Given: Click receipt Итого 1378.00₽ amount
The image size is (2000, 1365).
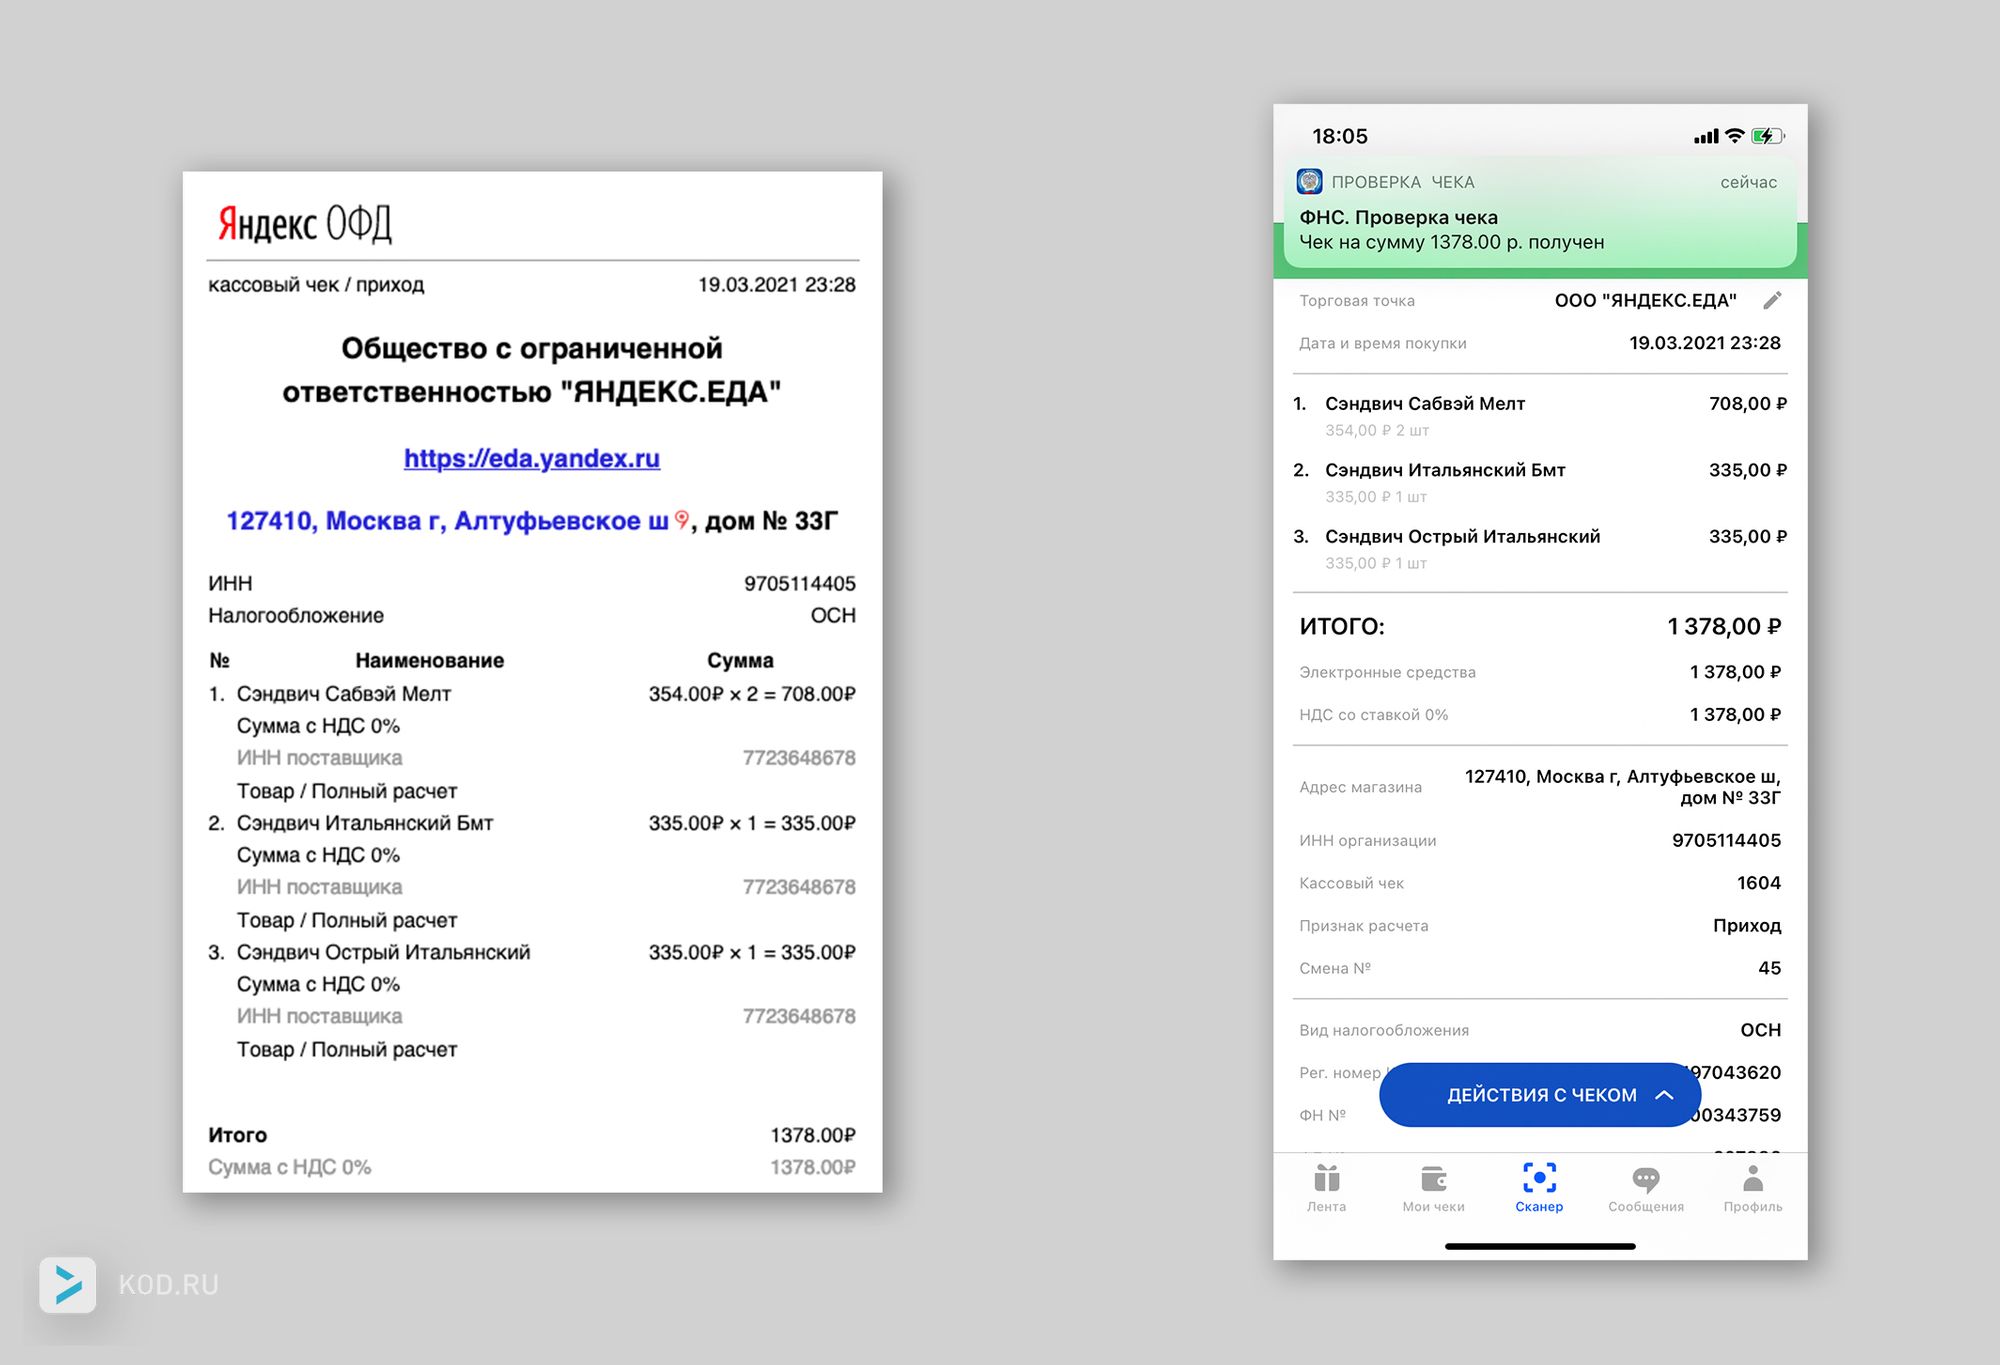Looking at the screenshot, I should (813, 1135).
